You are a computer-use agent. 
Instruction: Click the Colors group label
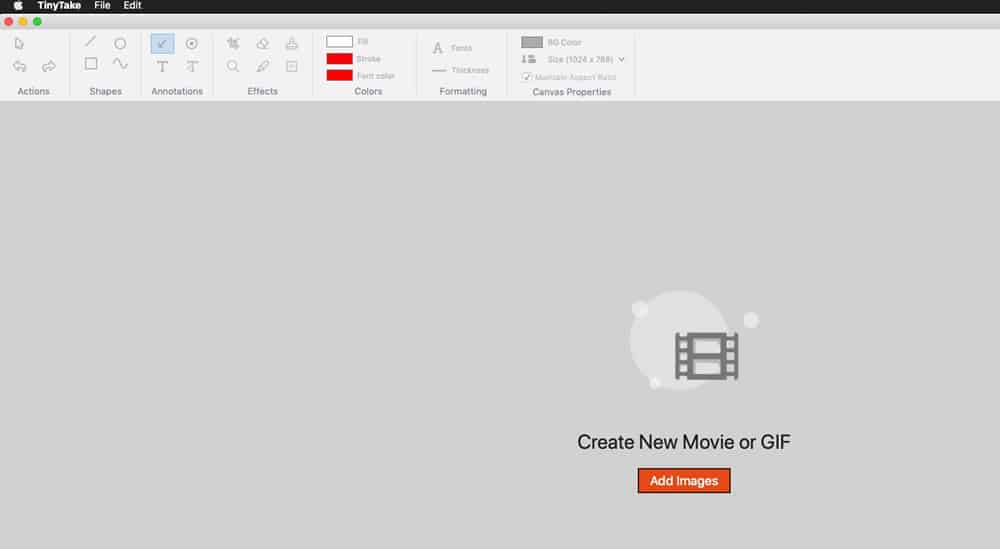pos(369,91)
